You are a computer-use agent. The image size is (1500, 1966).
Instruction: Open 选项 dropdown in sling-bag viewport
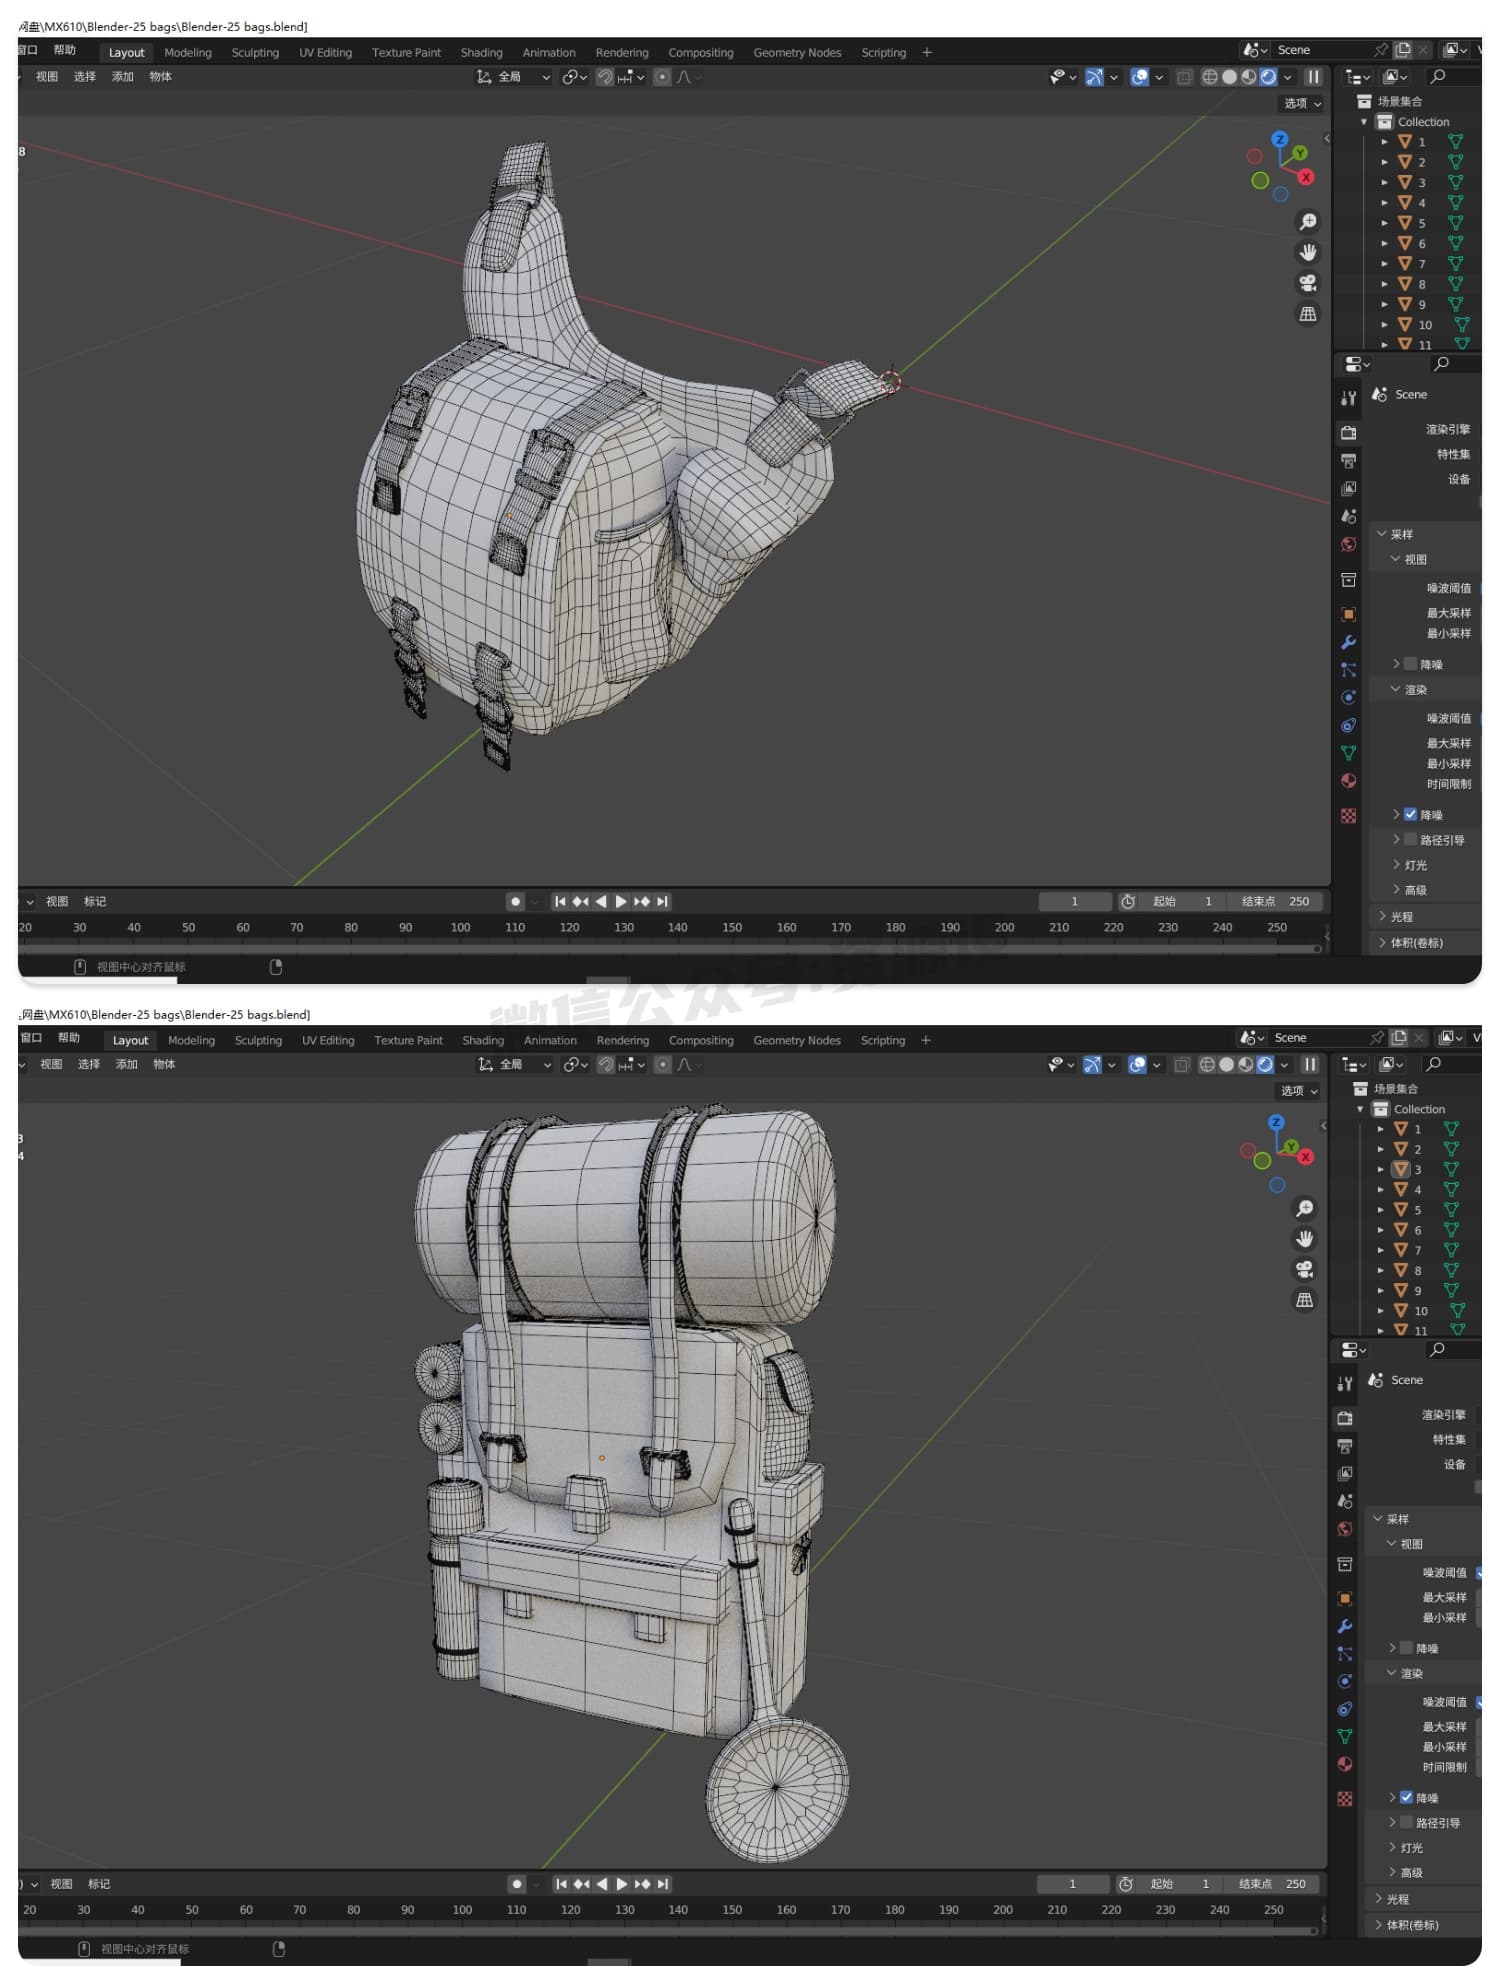pyautogui.click(x=1302, y=103)
